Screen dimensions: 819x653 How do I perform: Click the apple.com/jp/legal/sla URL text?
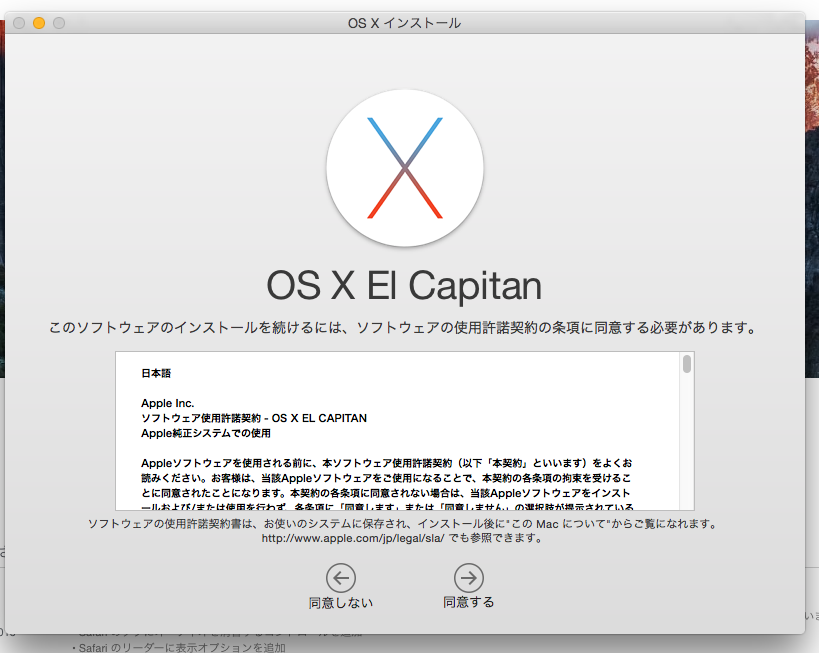353,538
